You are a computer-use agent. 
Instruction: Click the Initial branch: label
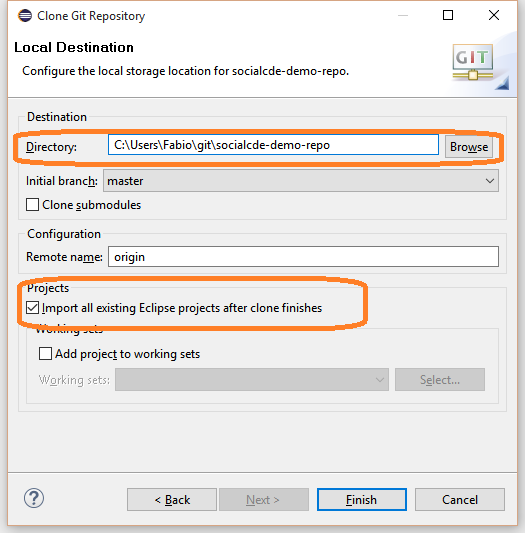click(62, 181)
